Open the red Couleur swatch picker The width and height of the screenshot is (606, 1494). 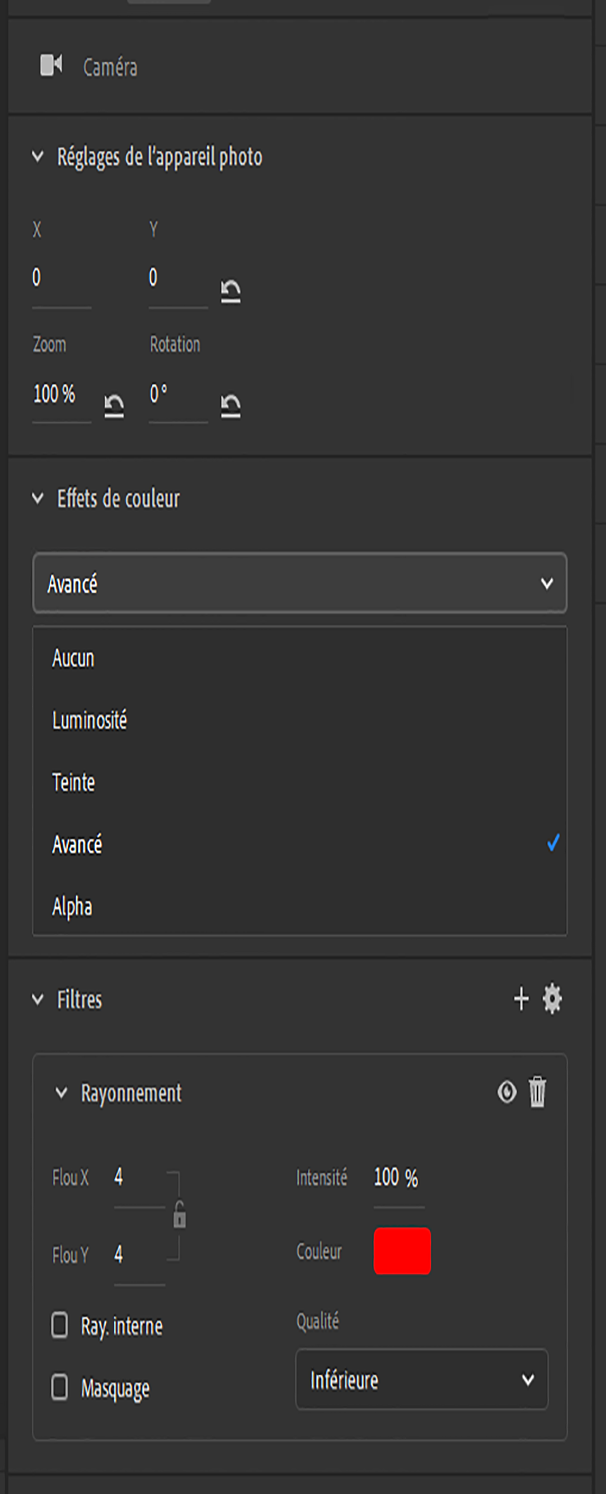coord(402,1251)
